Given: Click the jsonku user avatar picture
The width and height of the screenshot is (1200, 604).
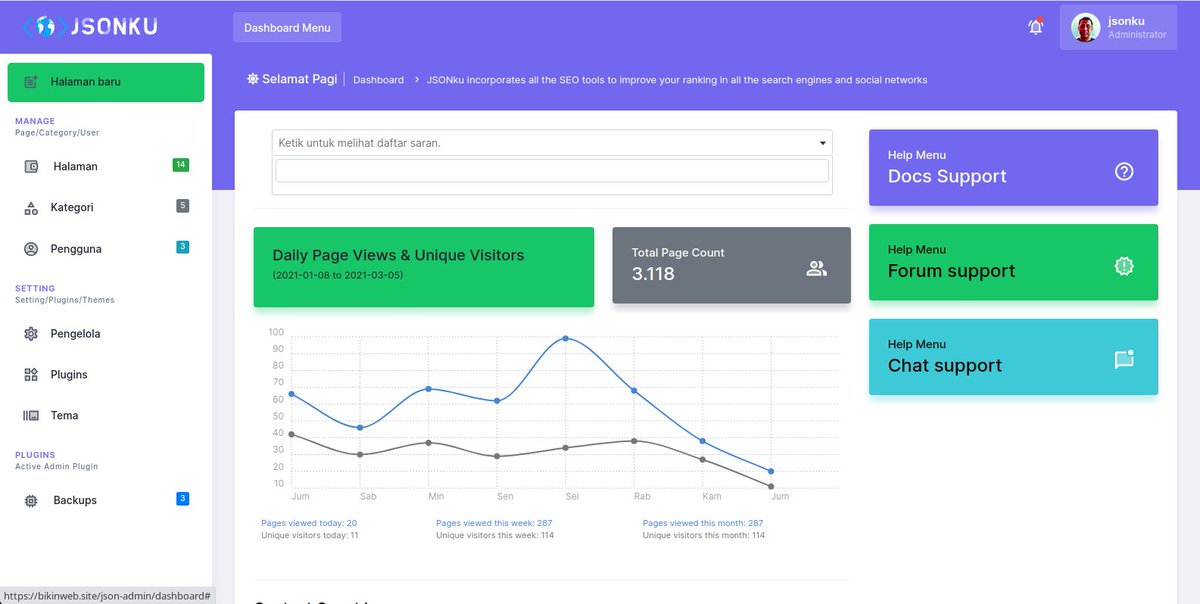Looking at the screenshot, I should click(1086, 27).
